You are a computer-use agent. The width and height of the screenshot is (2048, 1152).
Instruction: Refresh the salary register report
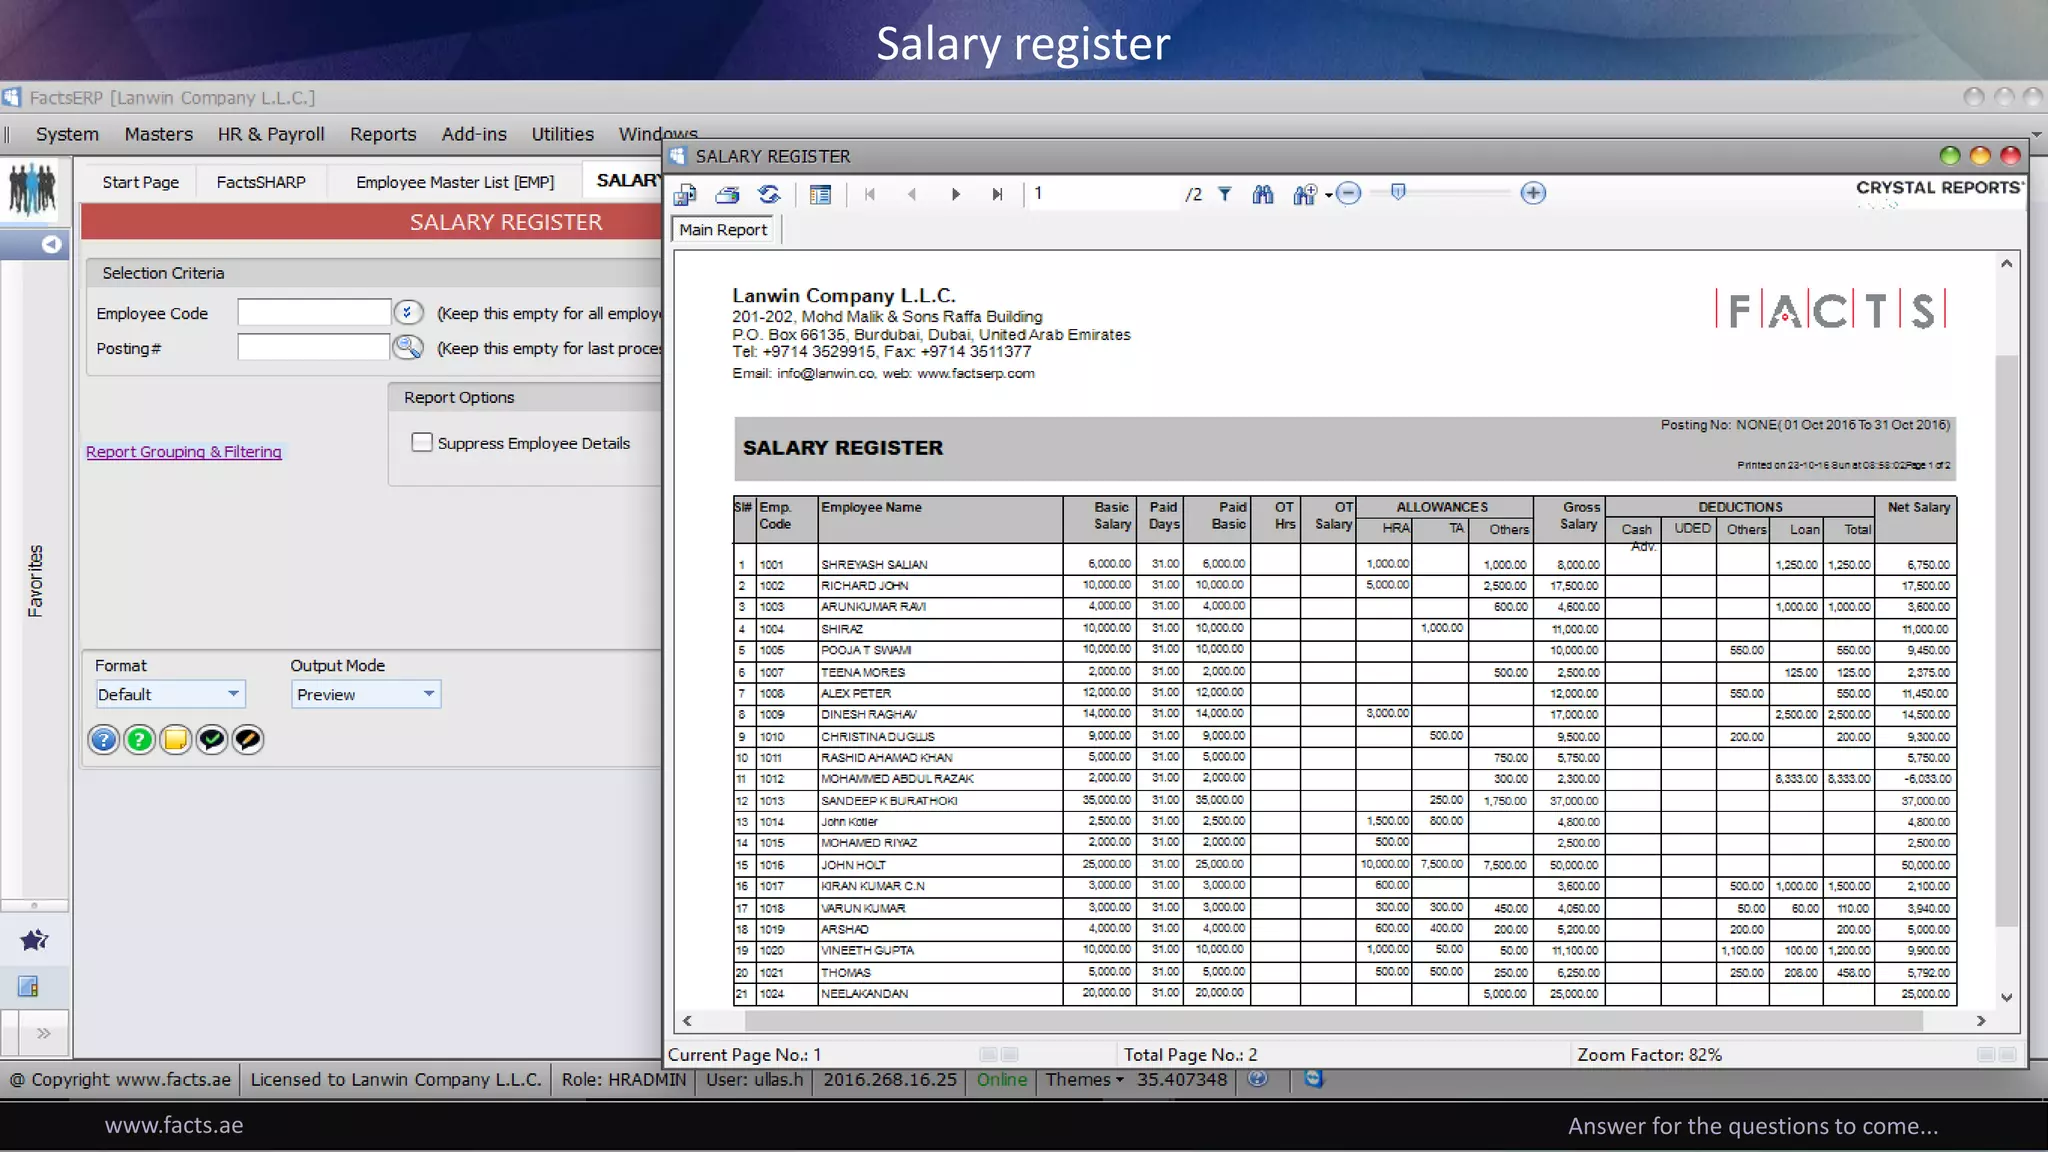[x=769, y=194]
